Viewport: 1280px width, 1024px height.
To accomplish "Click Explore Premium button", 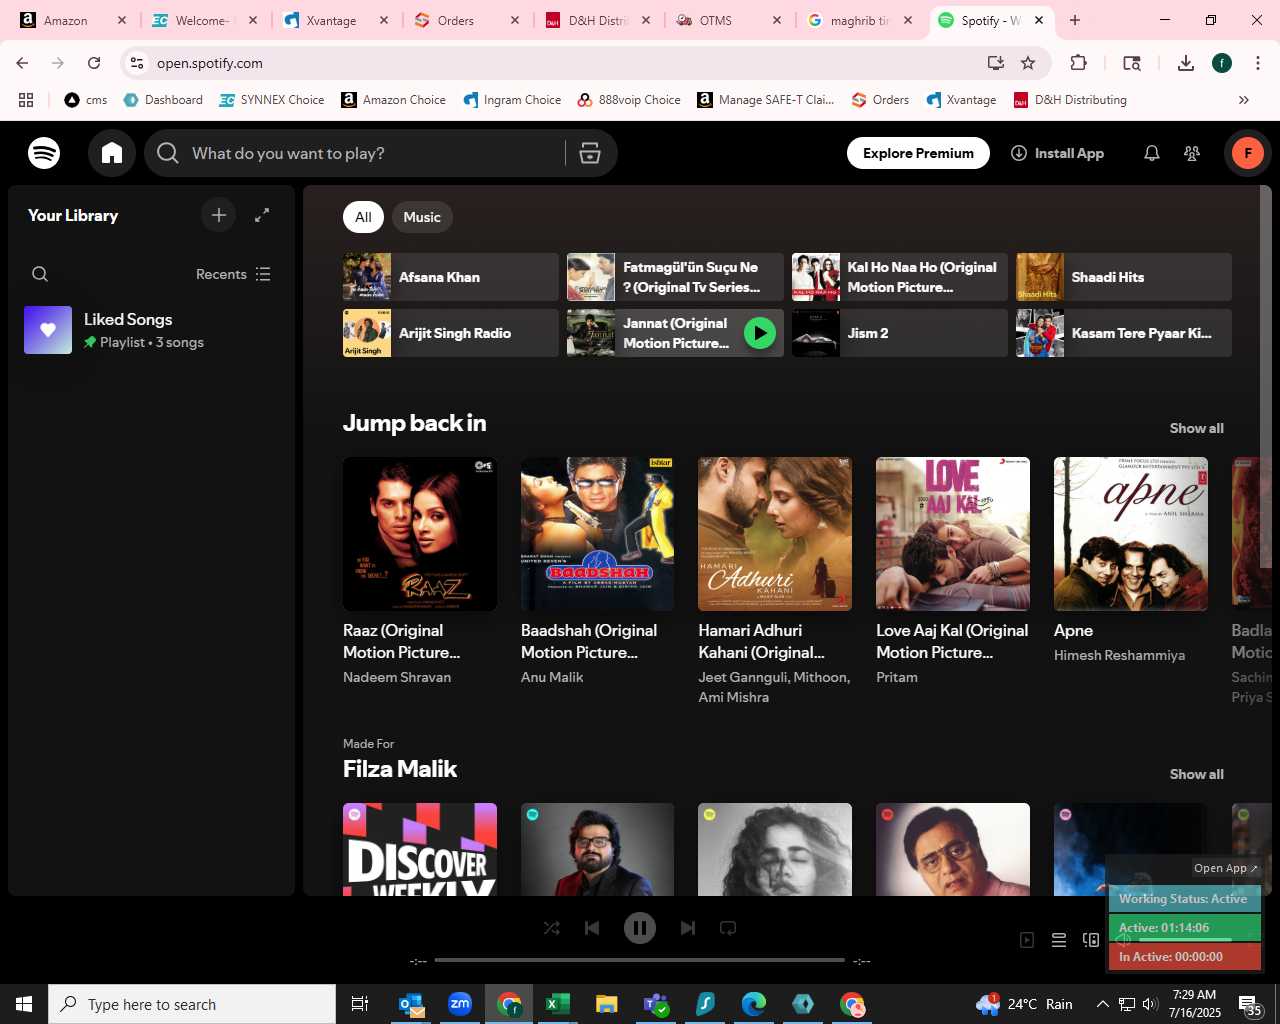I will pos(918,153).
